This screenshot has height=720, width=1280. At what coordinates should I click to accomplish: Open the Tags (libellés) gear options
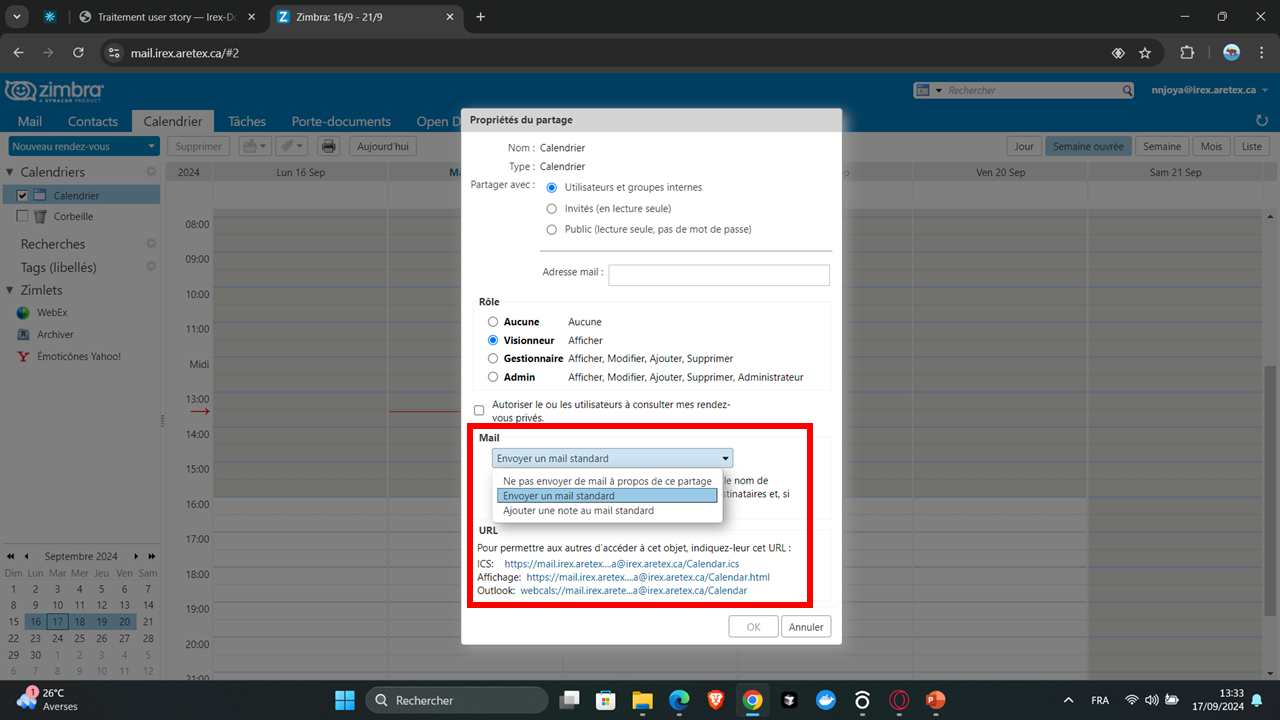coord(151,267)
